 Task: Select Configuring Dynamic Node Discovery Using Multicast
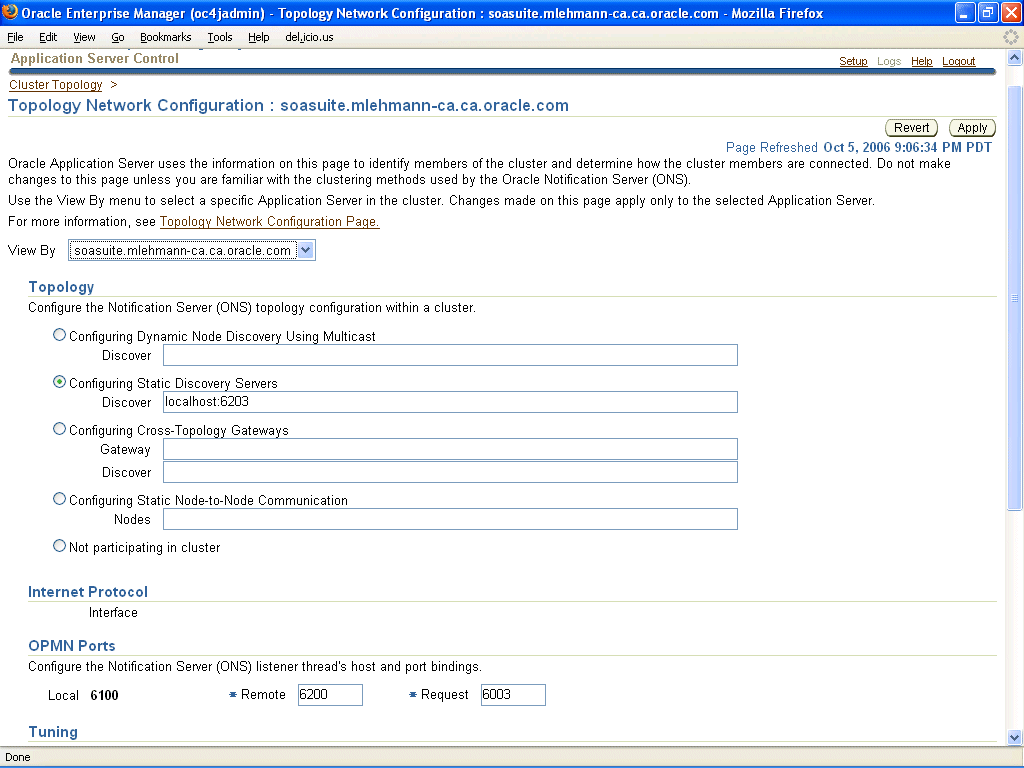click(x=59, y=335)
